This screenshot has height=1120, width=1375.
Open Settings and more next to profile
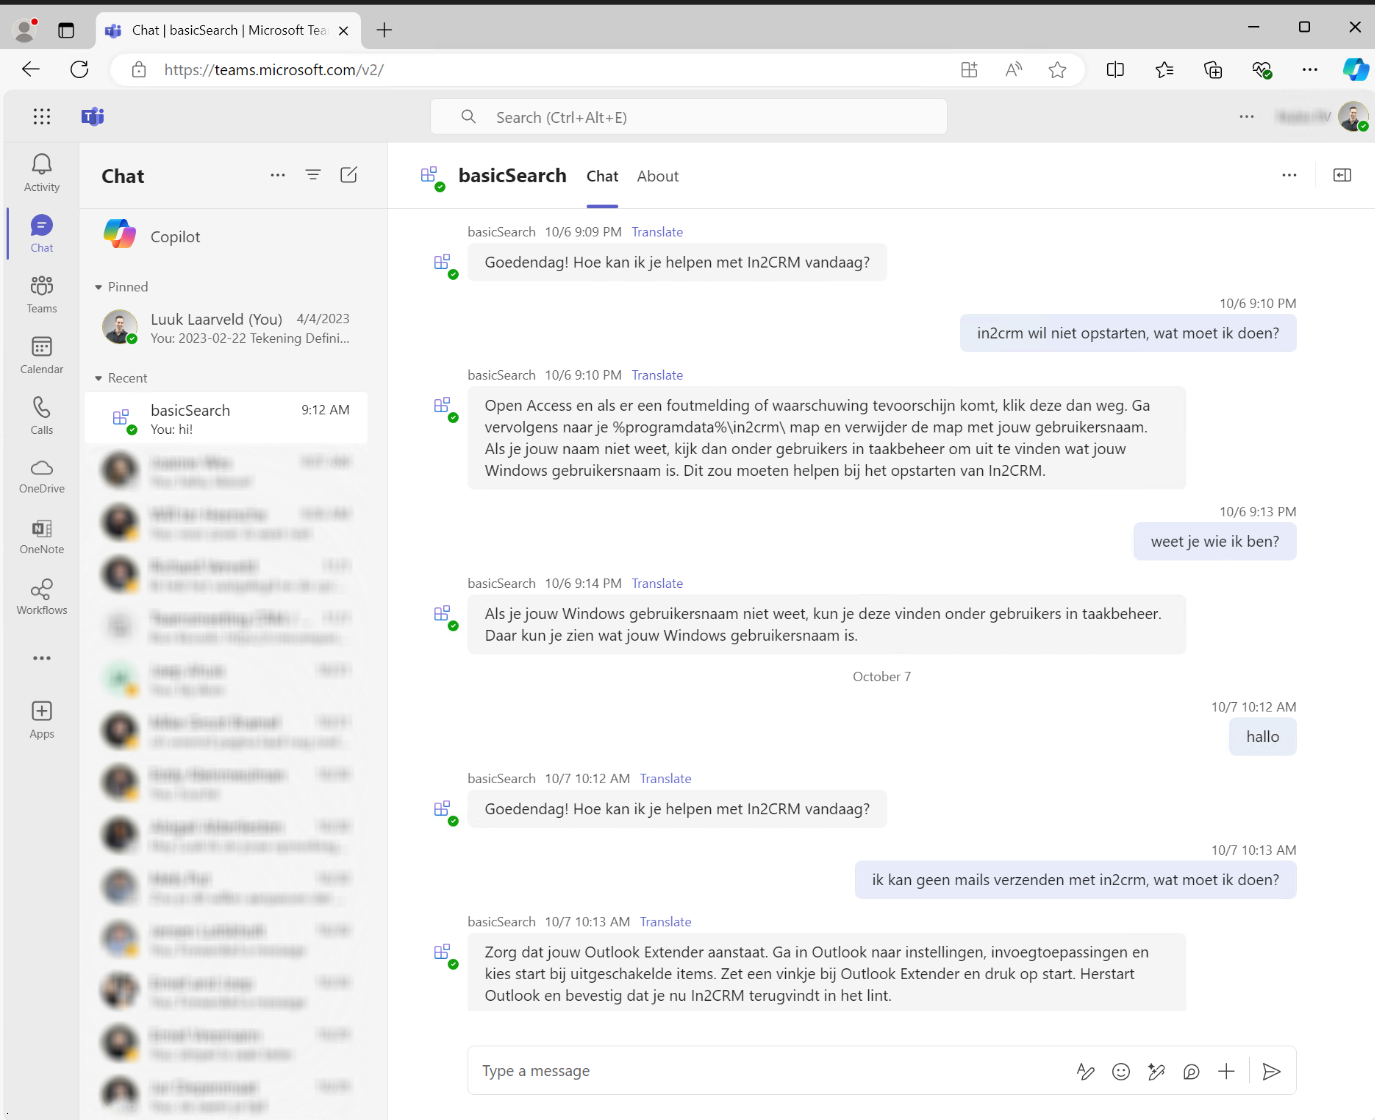1246,116
